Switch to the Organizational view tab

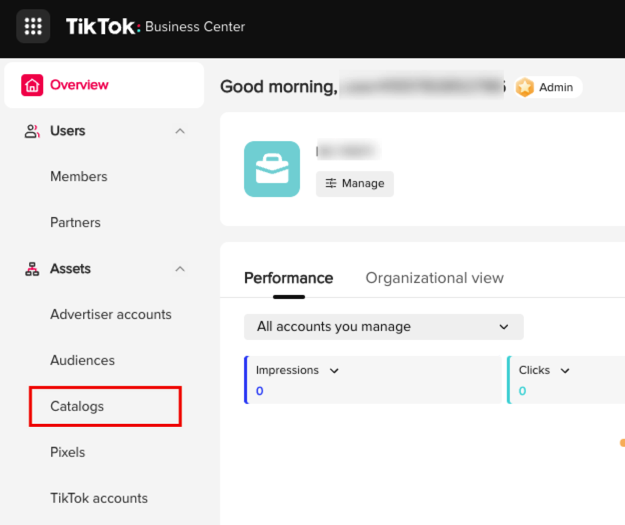[x=434, y=278]
